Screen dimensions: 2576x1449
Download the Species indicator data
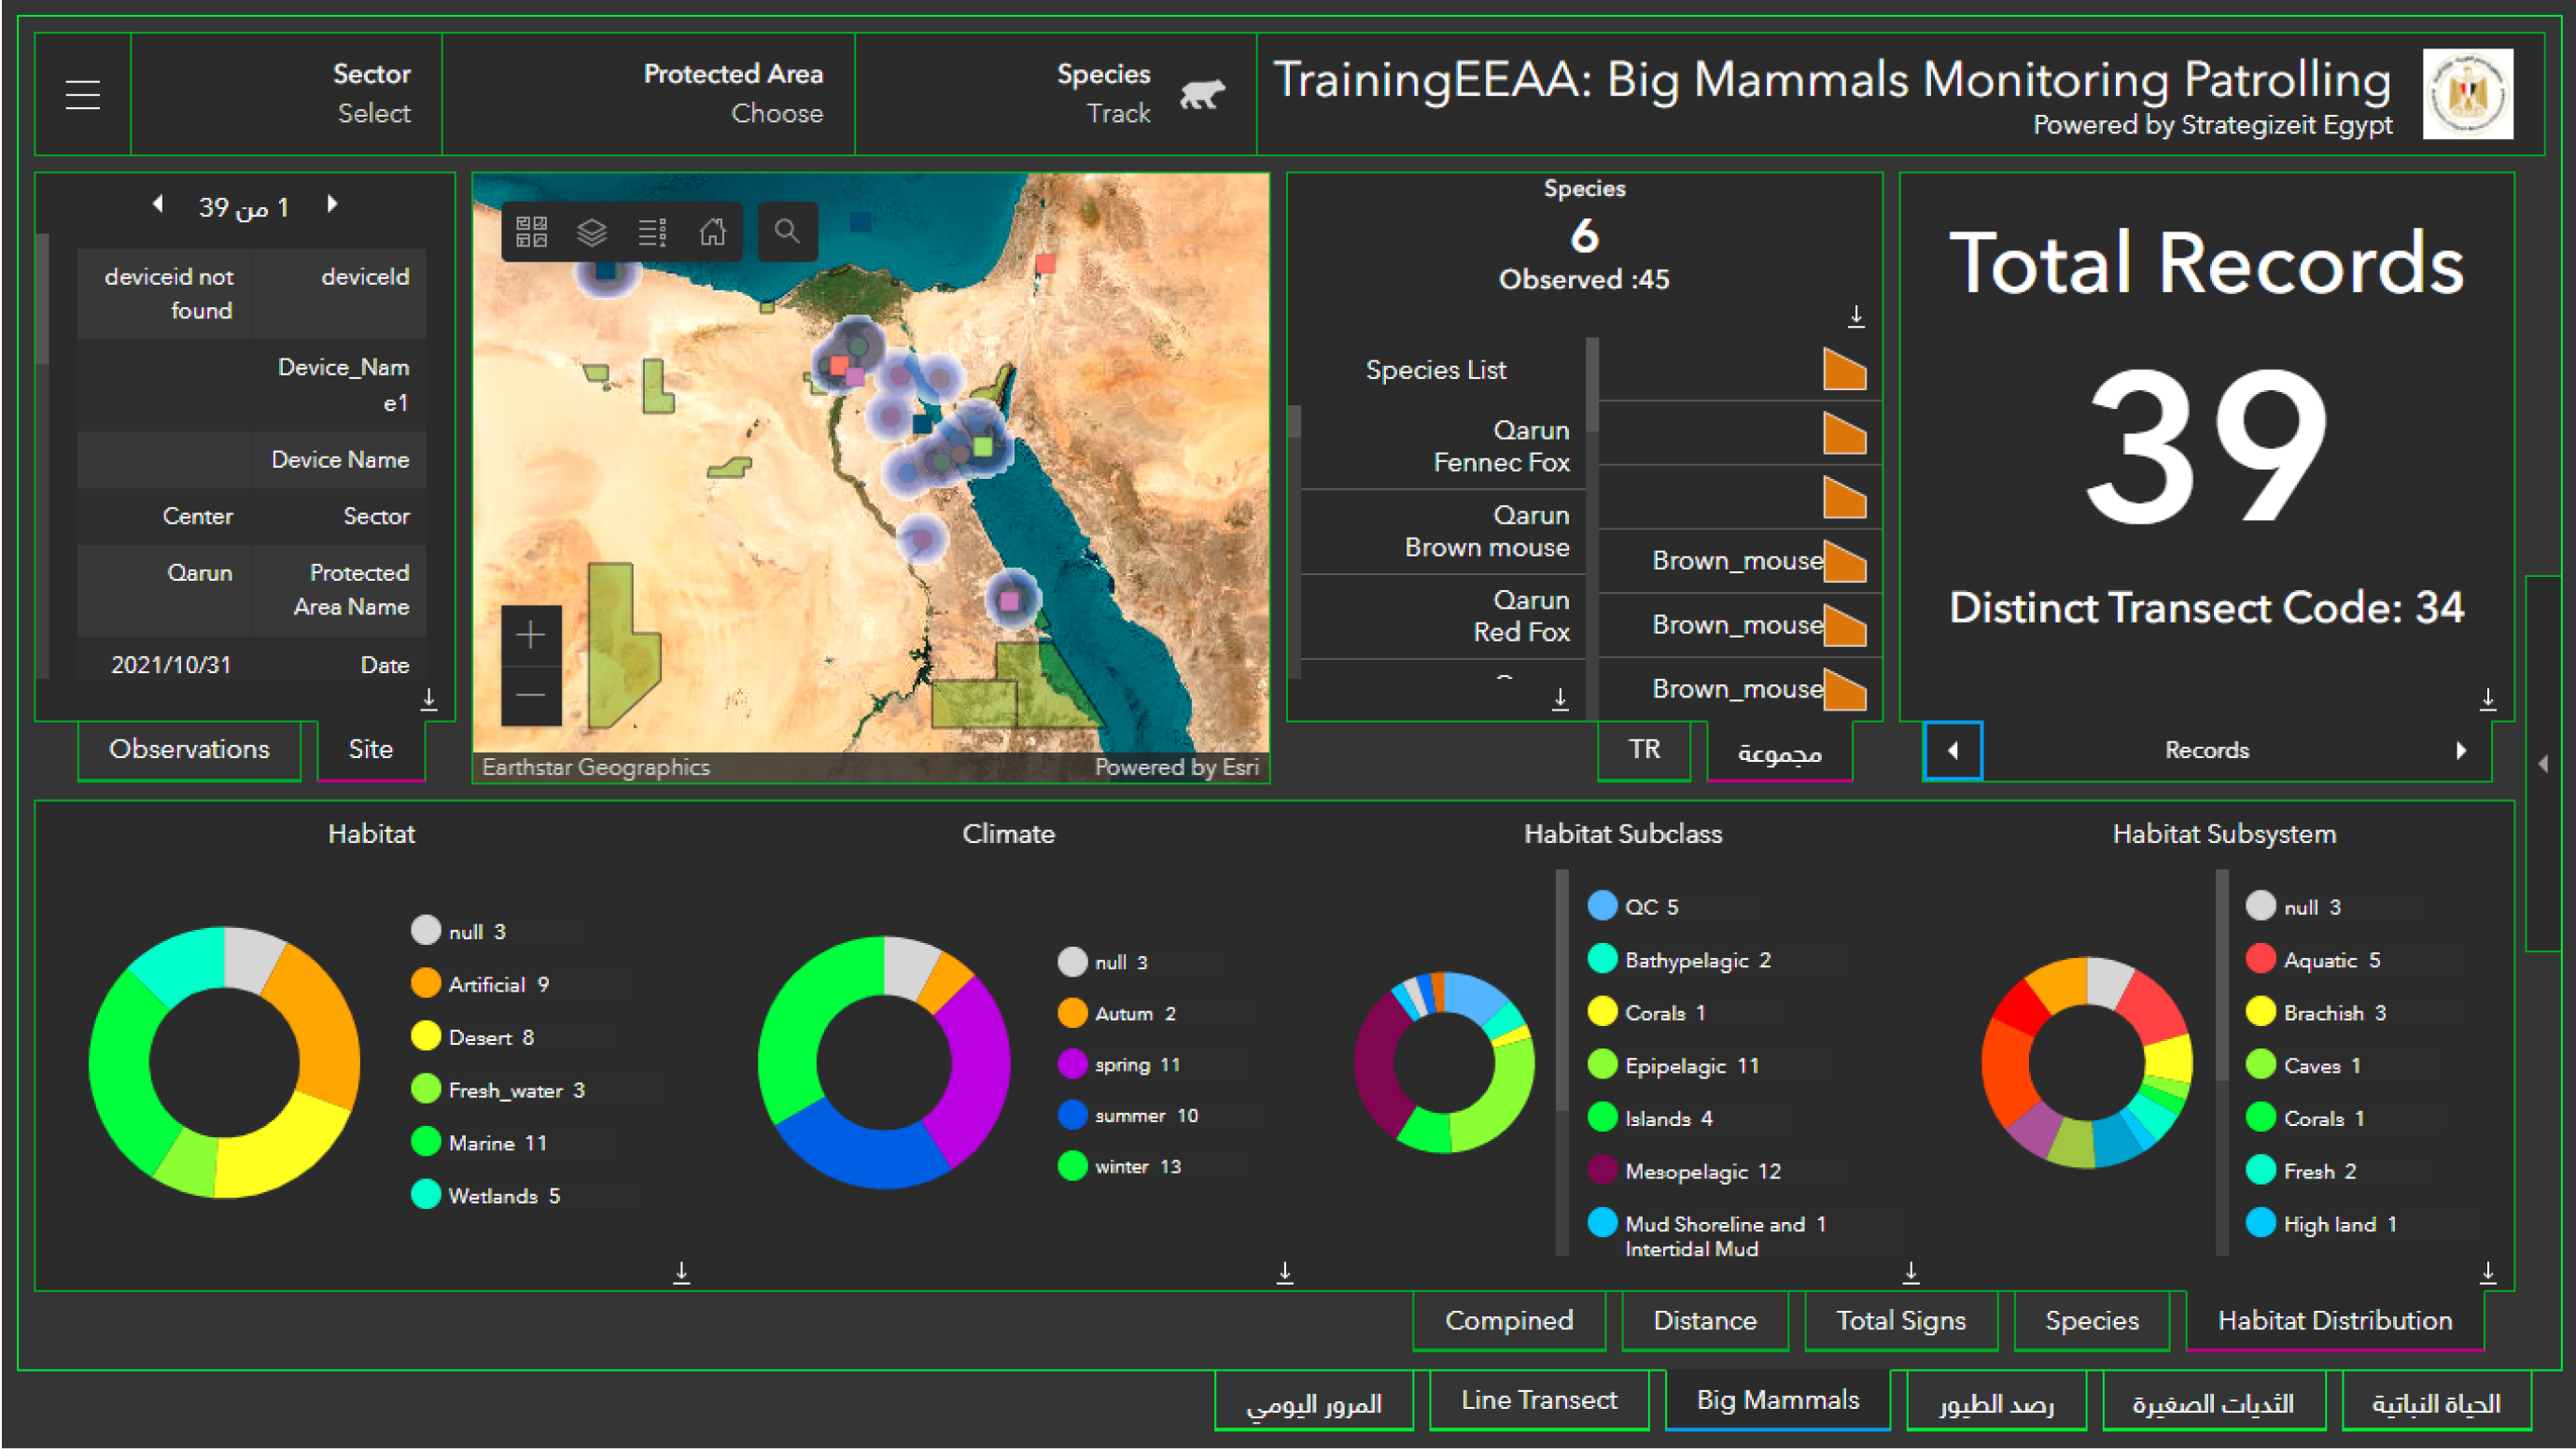(x=1856, y=316)
